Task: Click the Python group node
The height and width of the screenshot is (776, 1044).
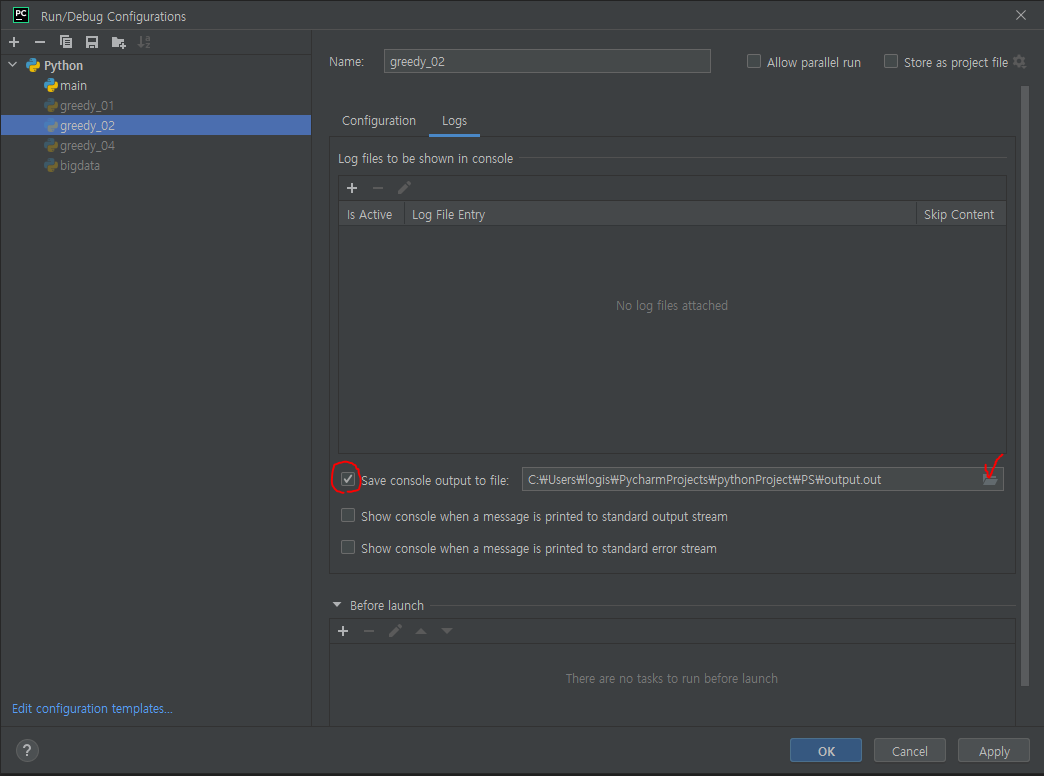Action: click(x=156, y=65)
